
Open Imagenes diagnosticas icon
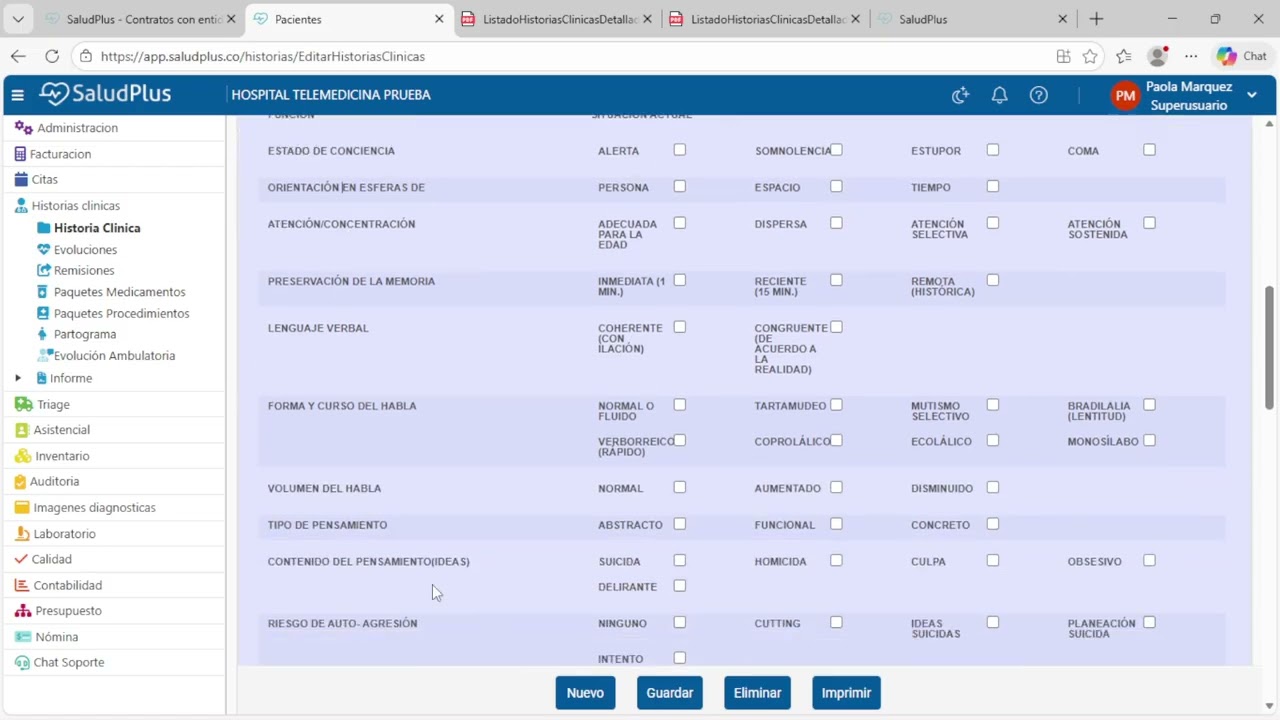coord(22,508)
